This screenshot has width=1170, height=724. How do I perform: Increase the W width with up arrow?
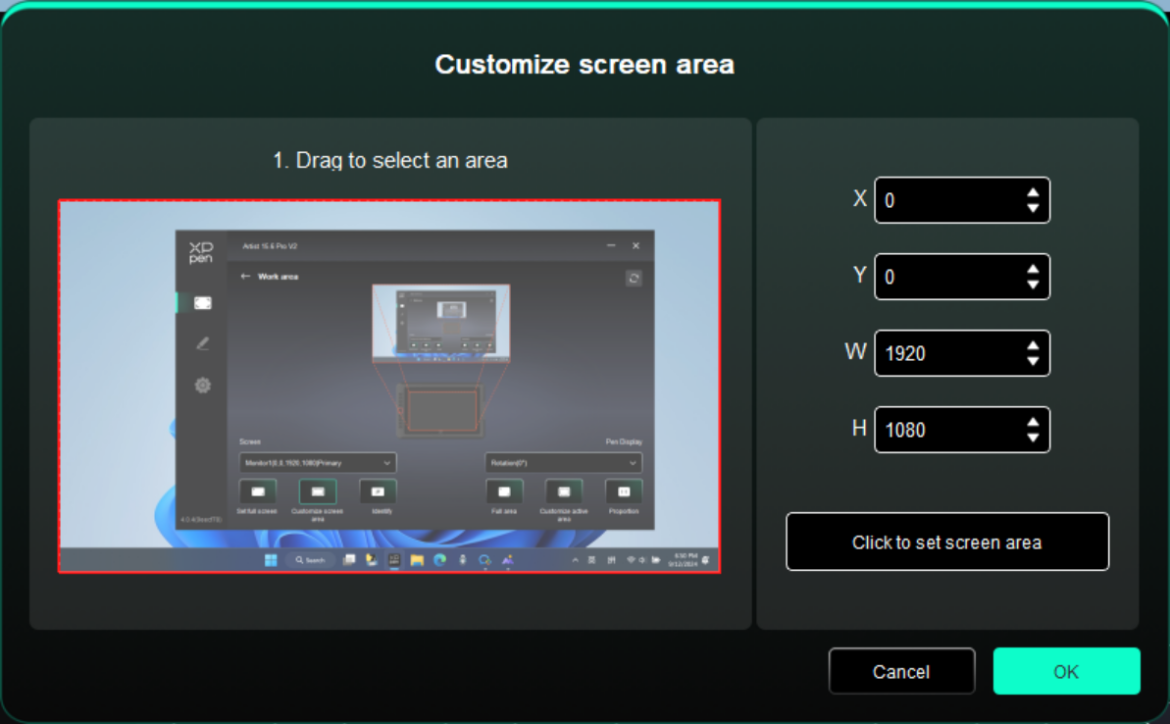tap(1033, 346)
